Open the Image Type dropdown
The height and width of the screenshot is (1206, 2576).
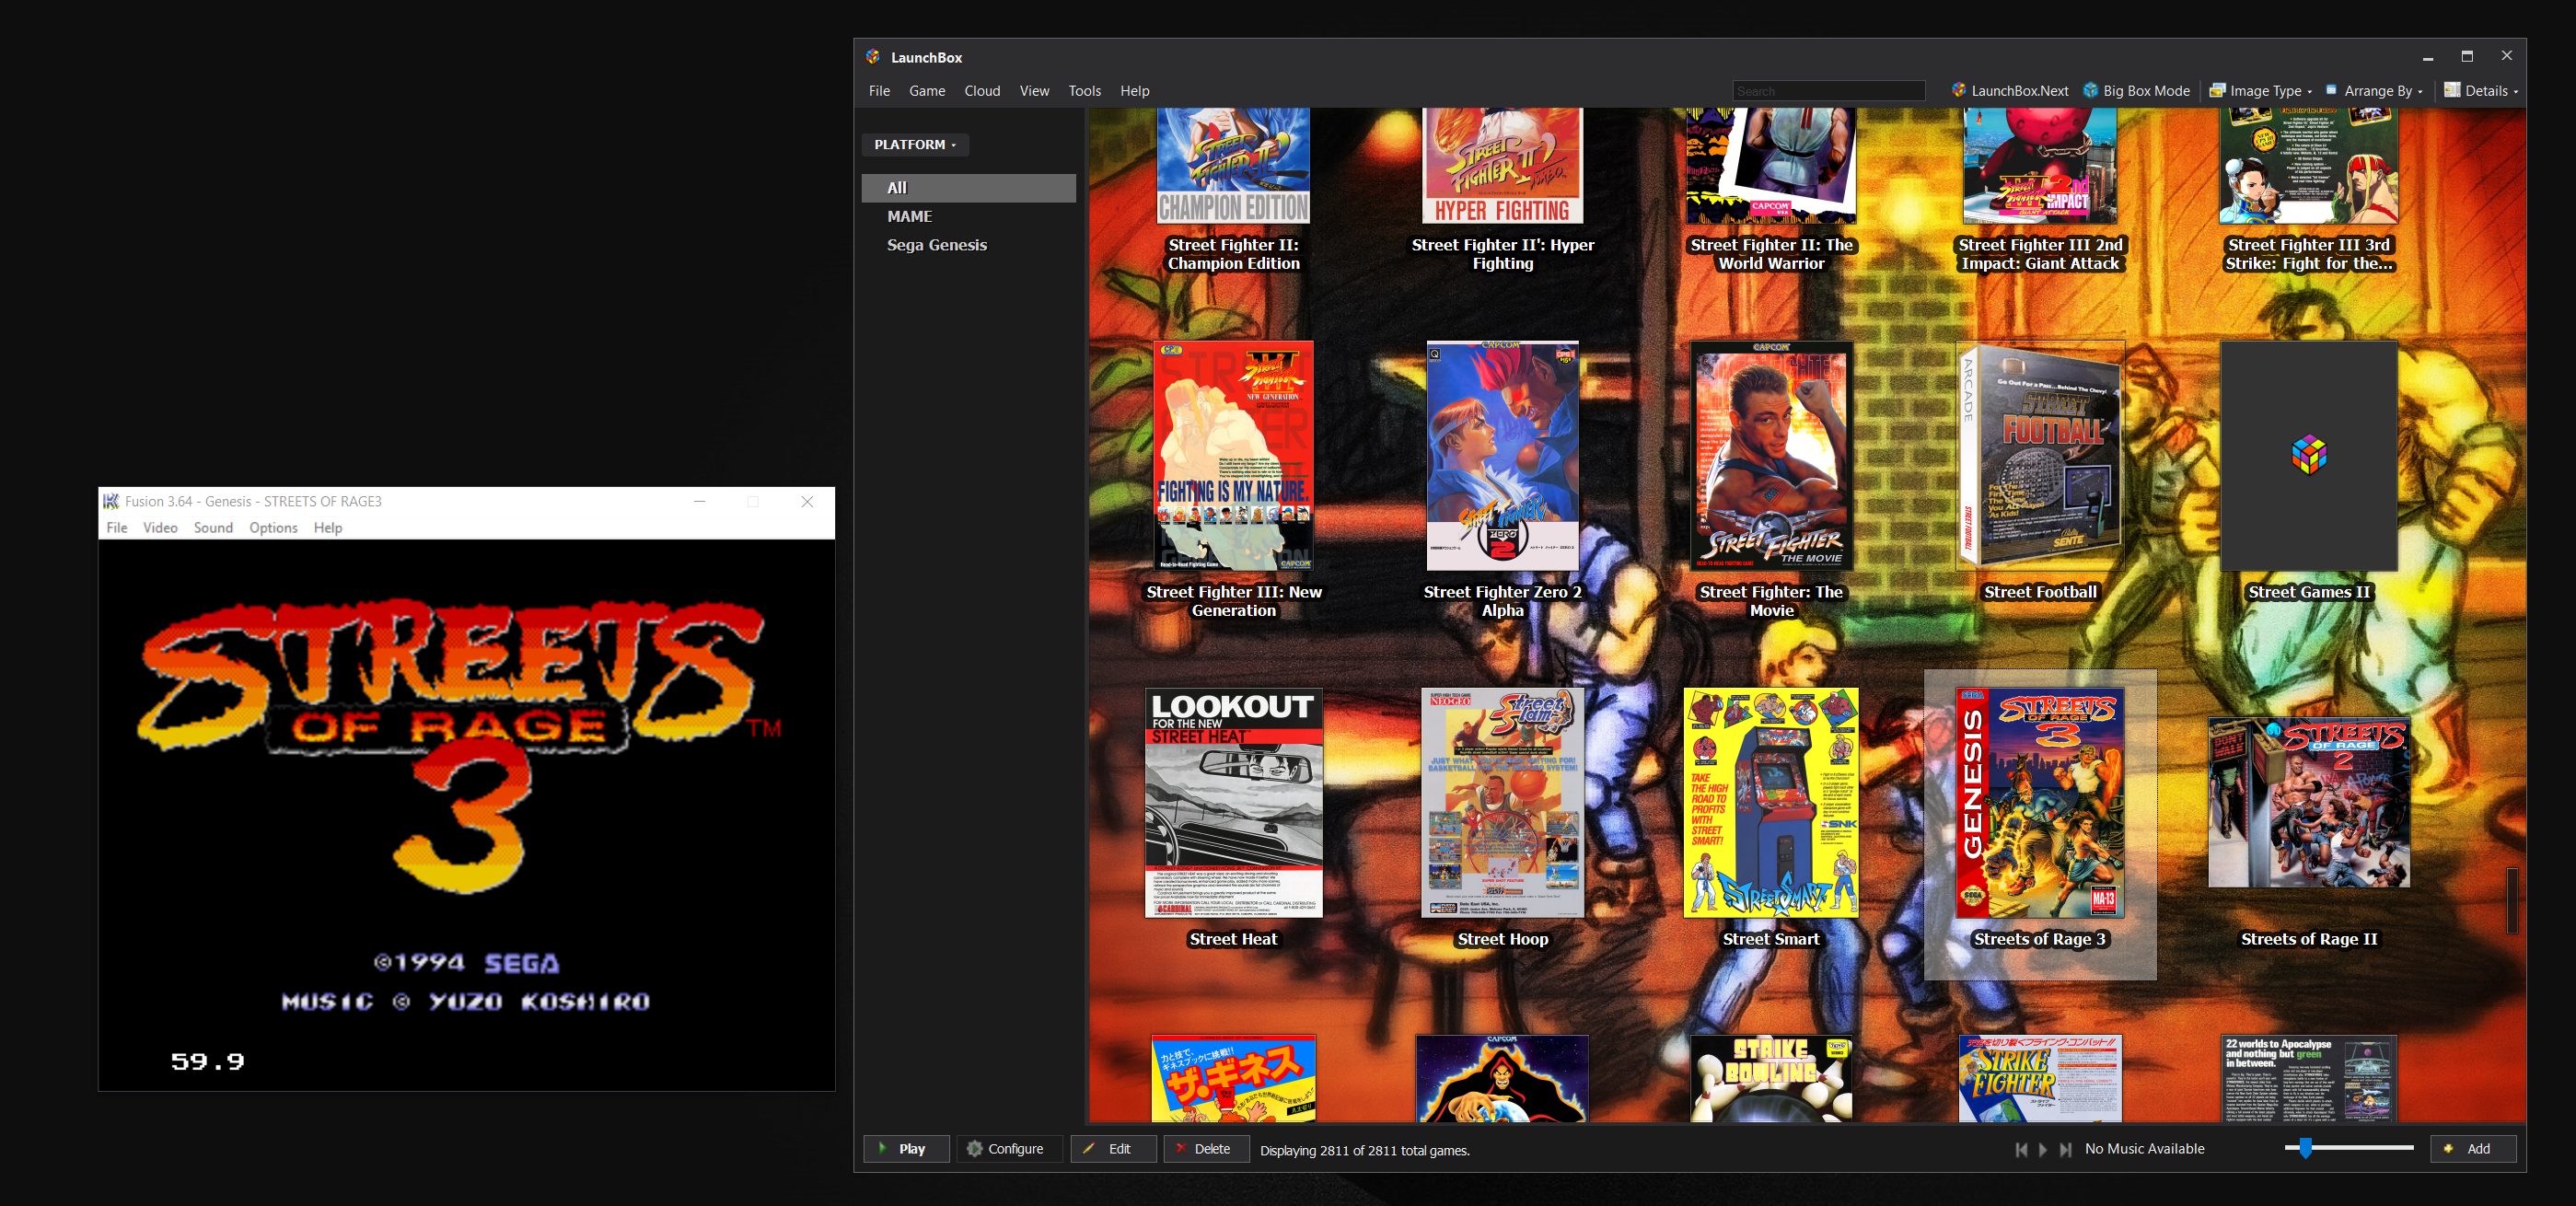[x=2260, y=90]
